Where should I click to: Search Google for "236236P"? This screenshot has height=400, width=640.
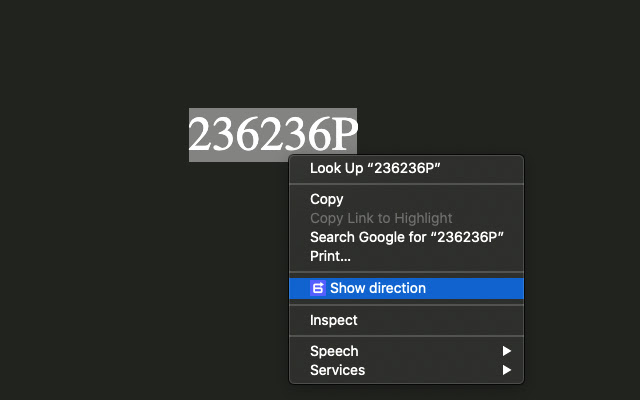point(406,237)
